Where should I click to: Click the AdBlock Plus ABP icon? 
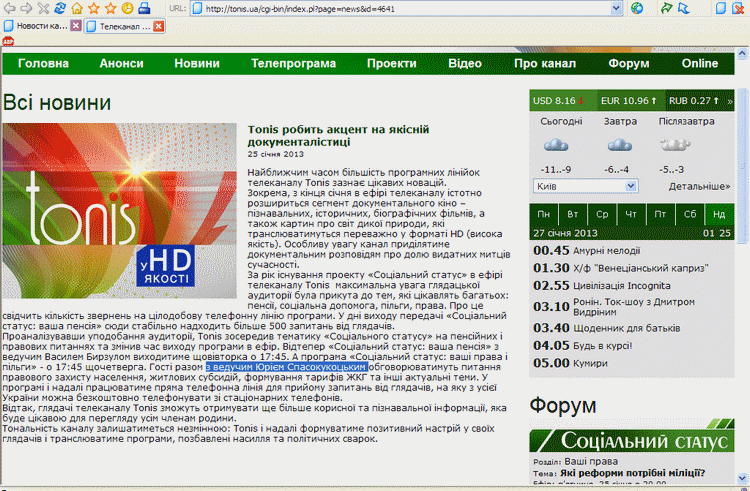click(7, 42)
